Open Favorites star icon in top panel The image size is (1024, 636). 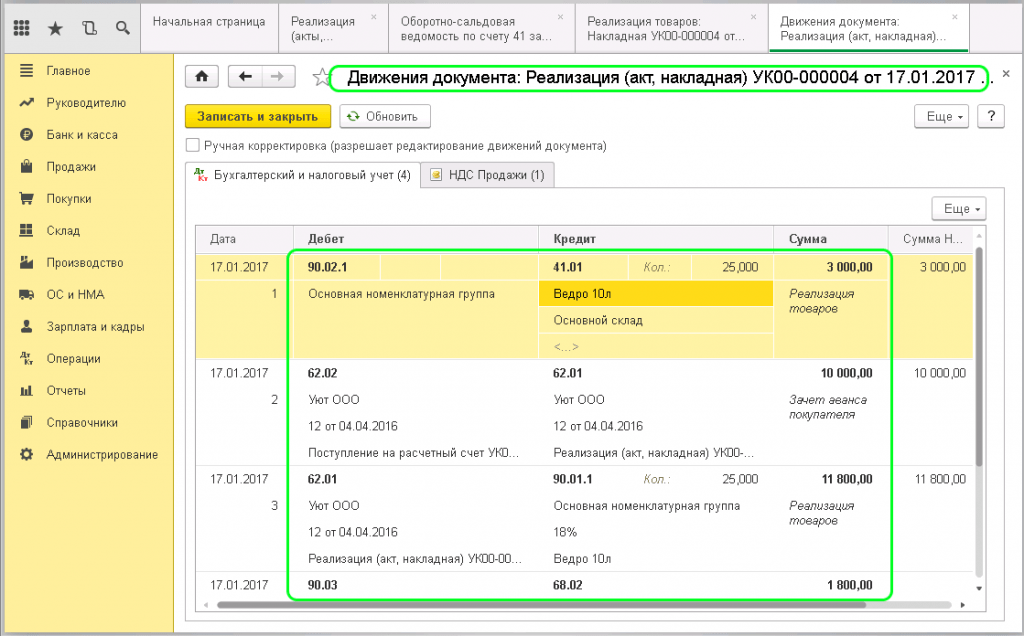point(55,28)
